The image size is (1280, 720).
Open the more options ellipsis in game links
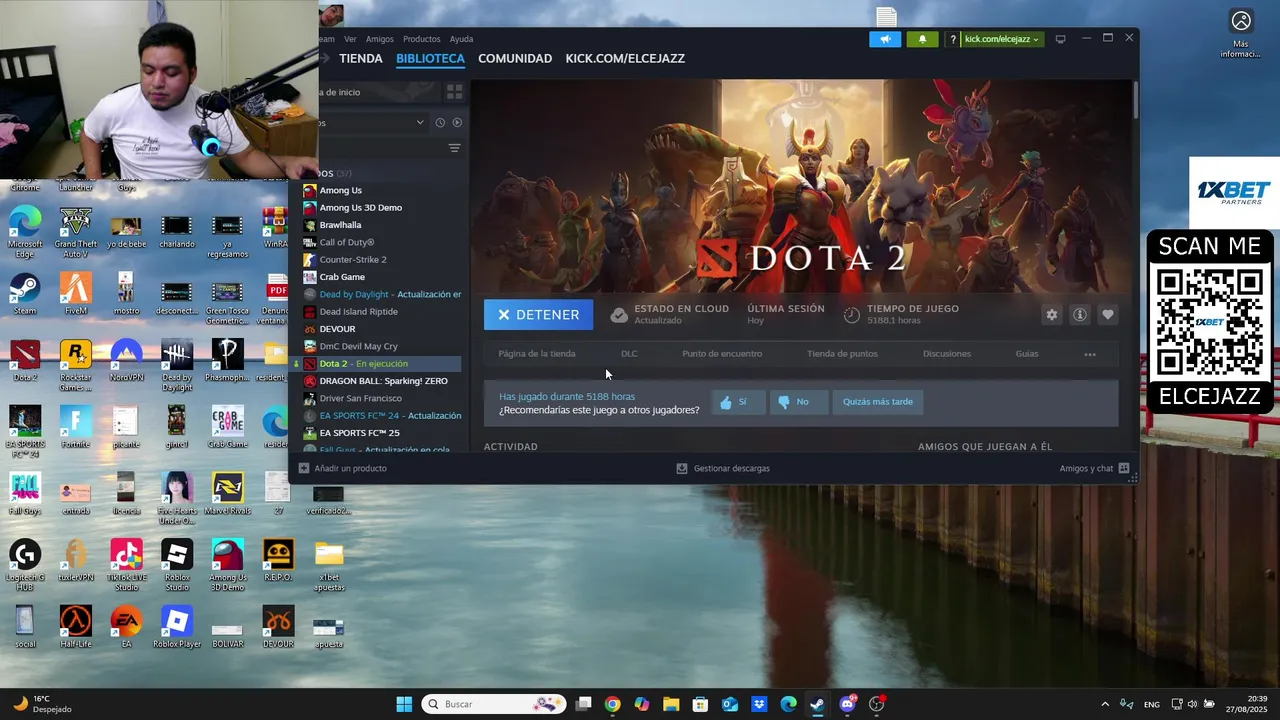click(x=1090, y=354)
